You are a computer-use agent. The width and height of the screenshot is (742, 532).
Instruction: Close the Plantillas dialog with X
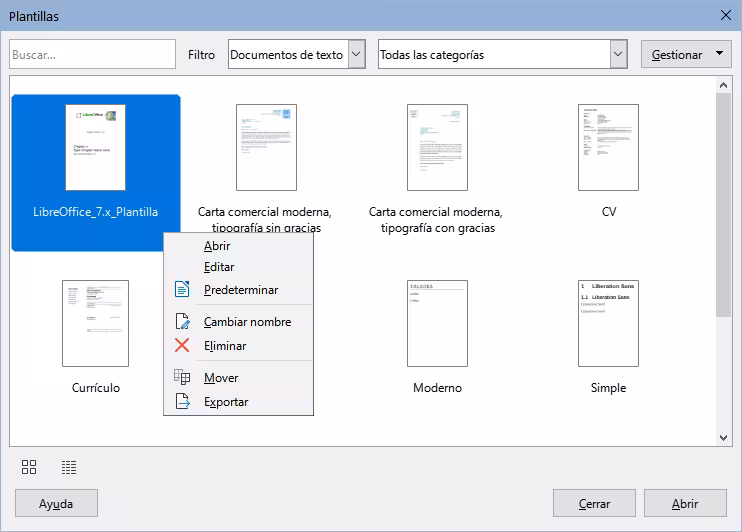point(726,15)
